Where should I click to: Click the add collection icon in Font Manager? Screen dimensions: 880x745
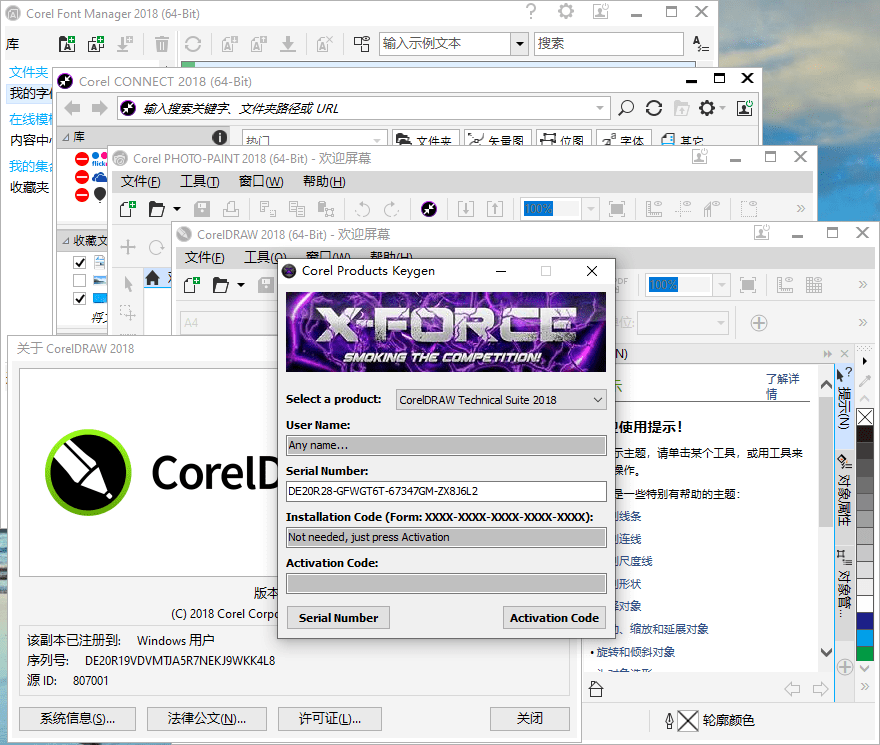click(x=96, y=44)
